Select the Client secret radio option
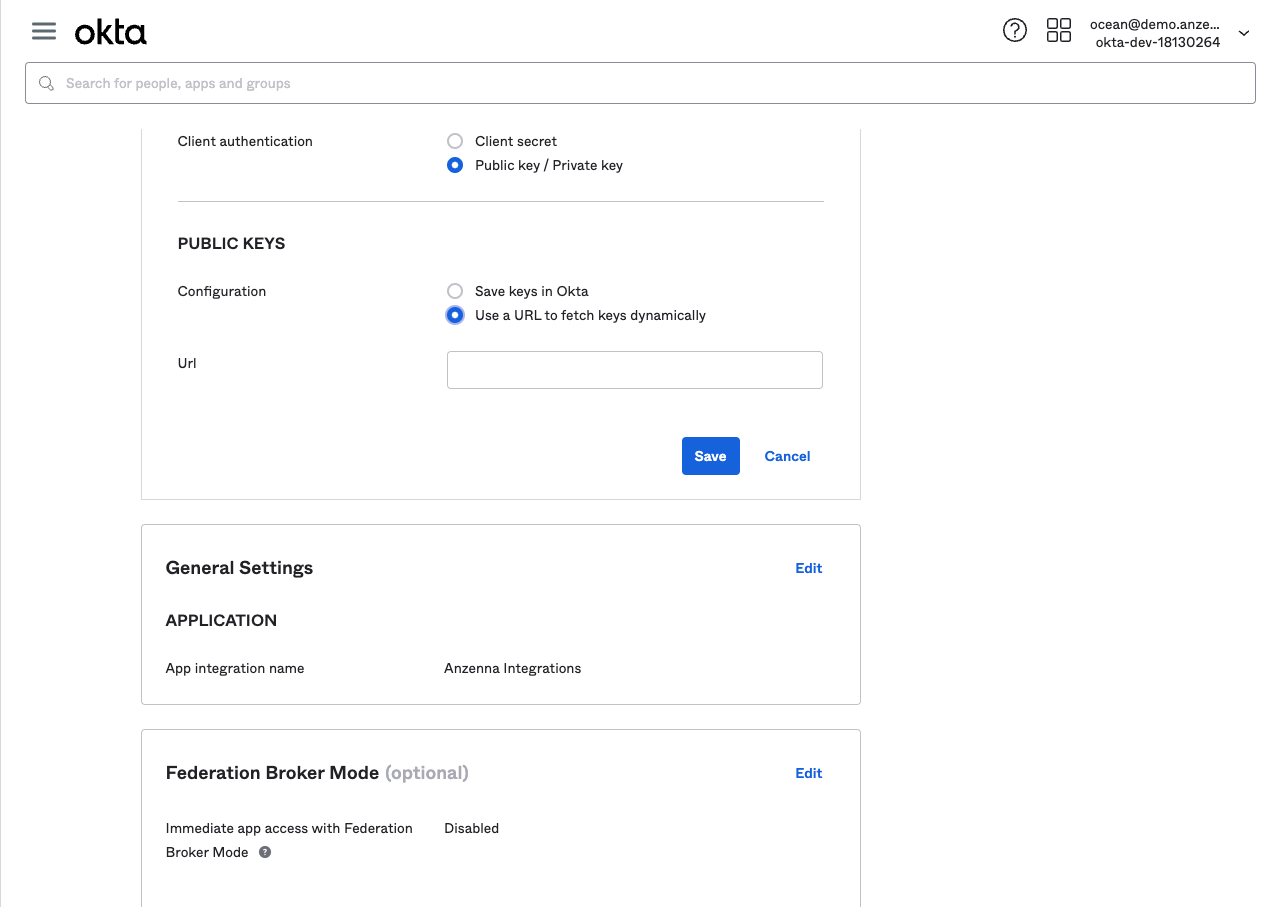 pos(455,141)
